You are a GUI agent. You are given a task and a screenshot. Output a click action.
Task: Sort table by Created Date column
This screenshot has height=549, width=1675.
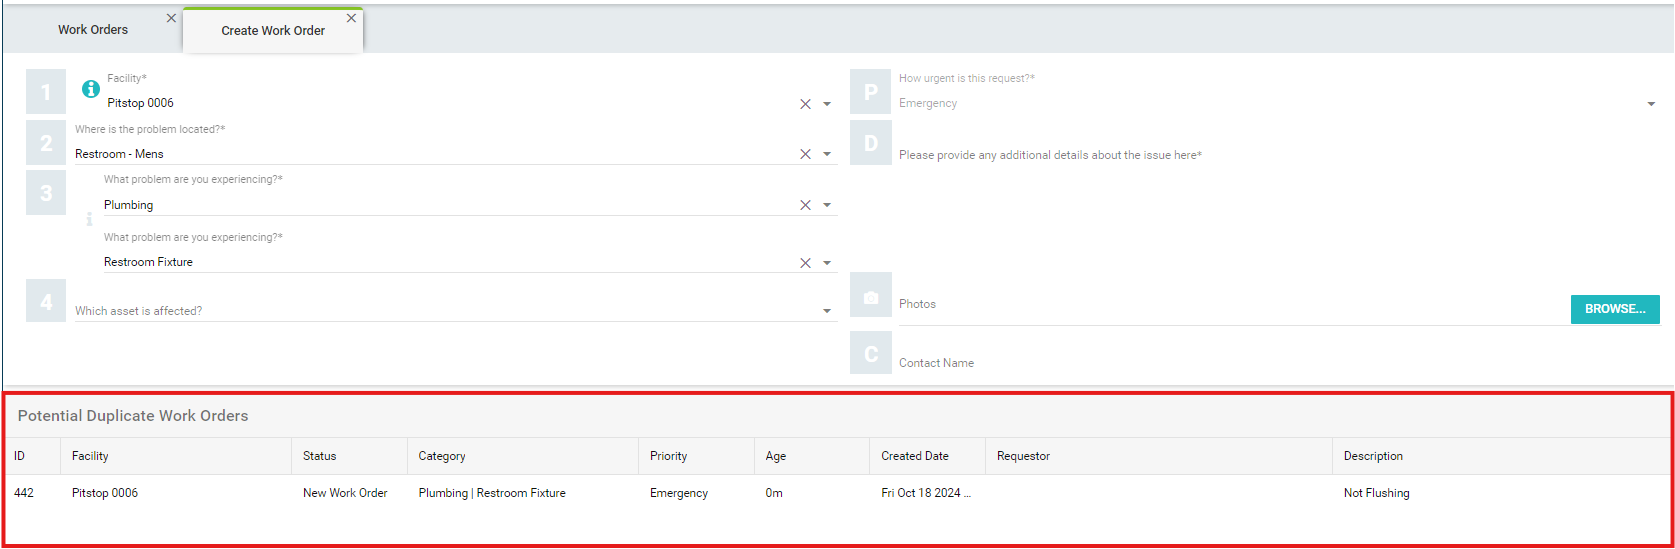915,456
